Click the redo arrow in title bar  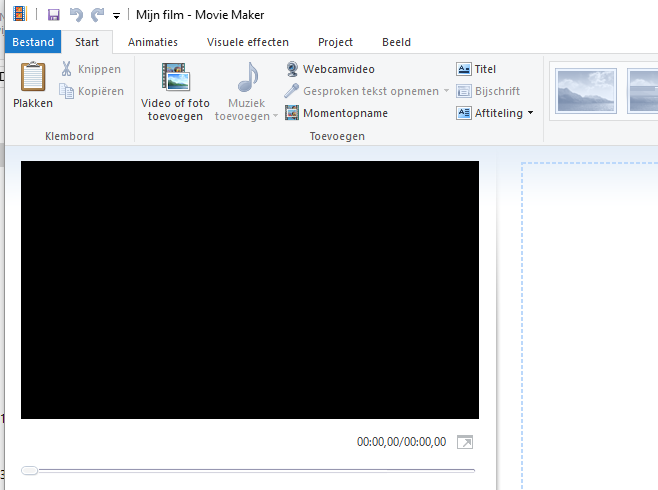(97, 15)
